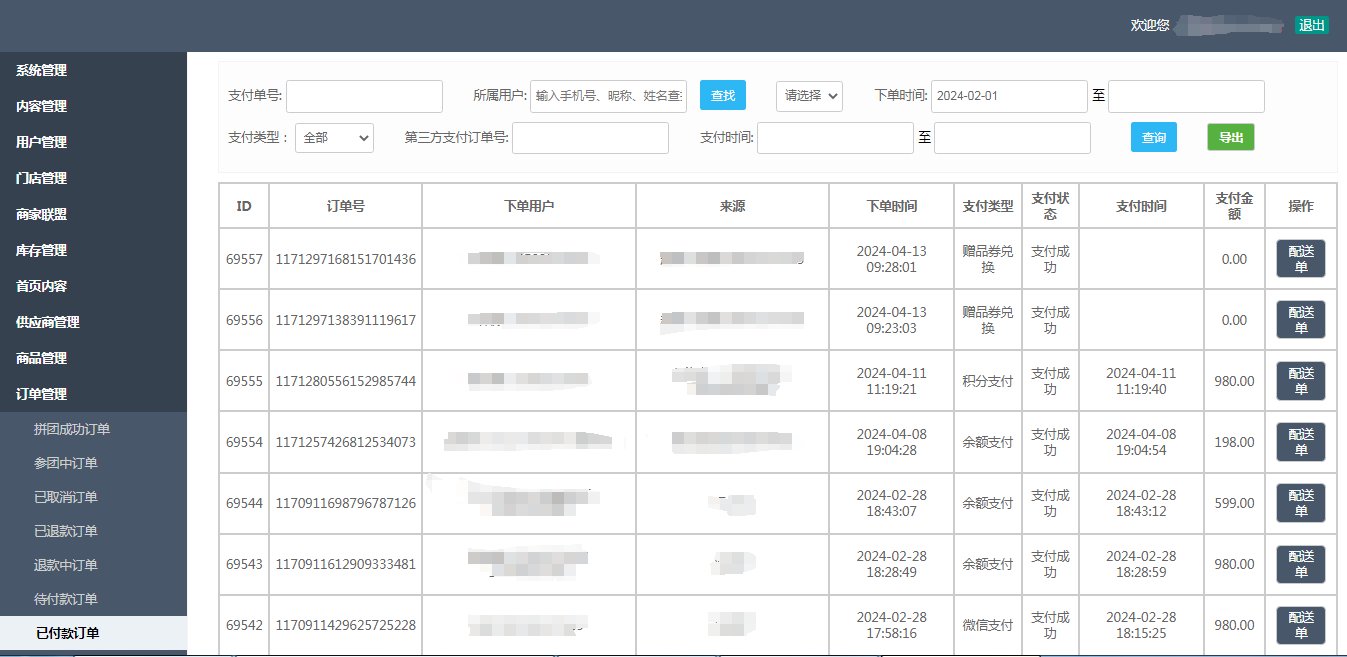Screen dimensions: 1347x657
Task: Select 拼团成功订单 submenu item
Action: click(x=72, y=429)
